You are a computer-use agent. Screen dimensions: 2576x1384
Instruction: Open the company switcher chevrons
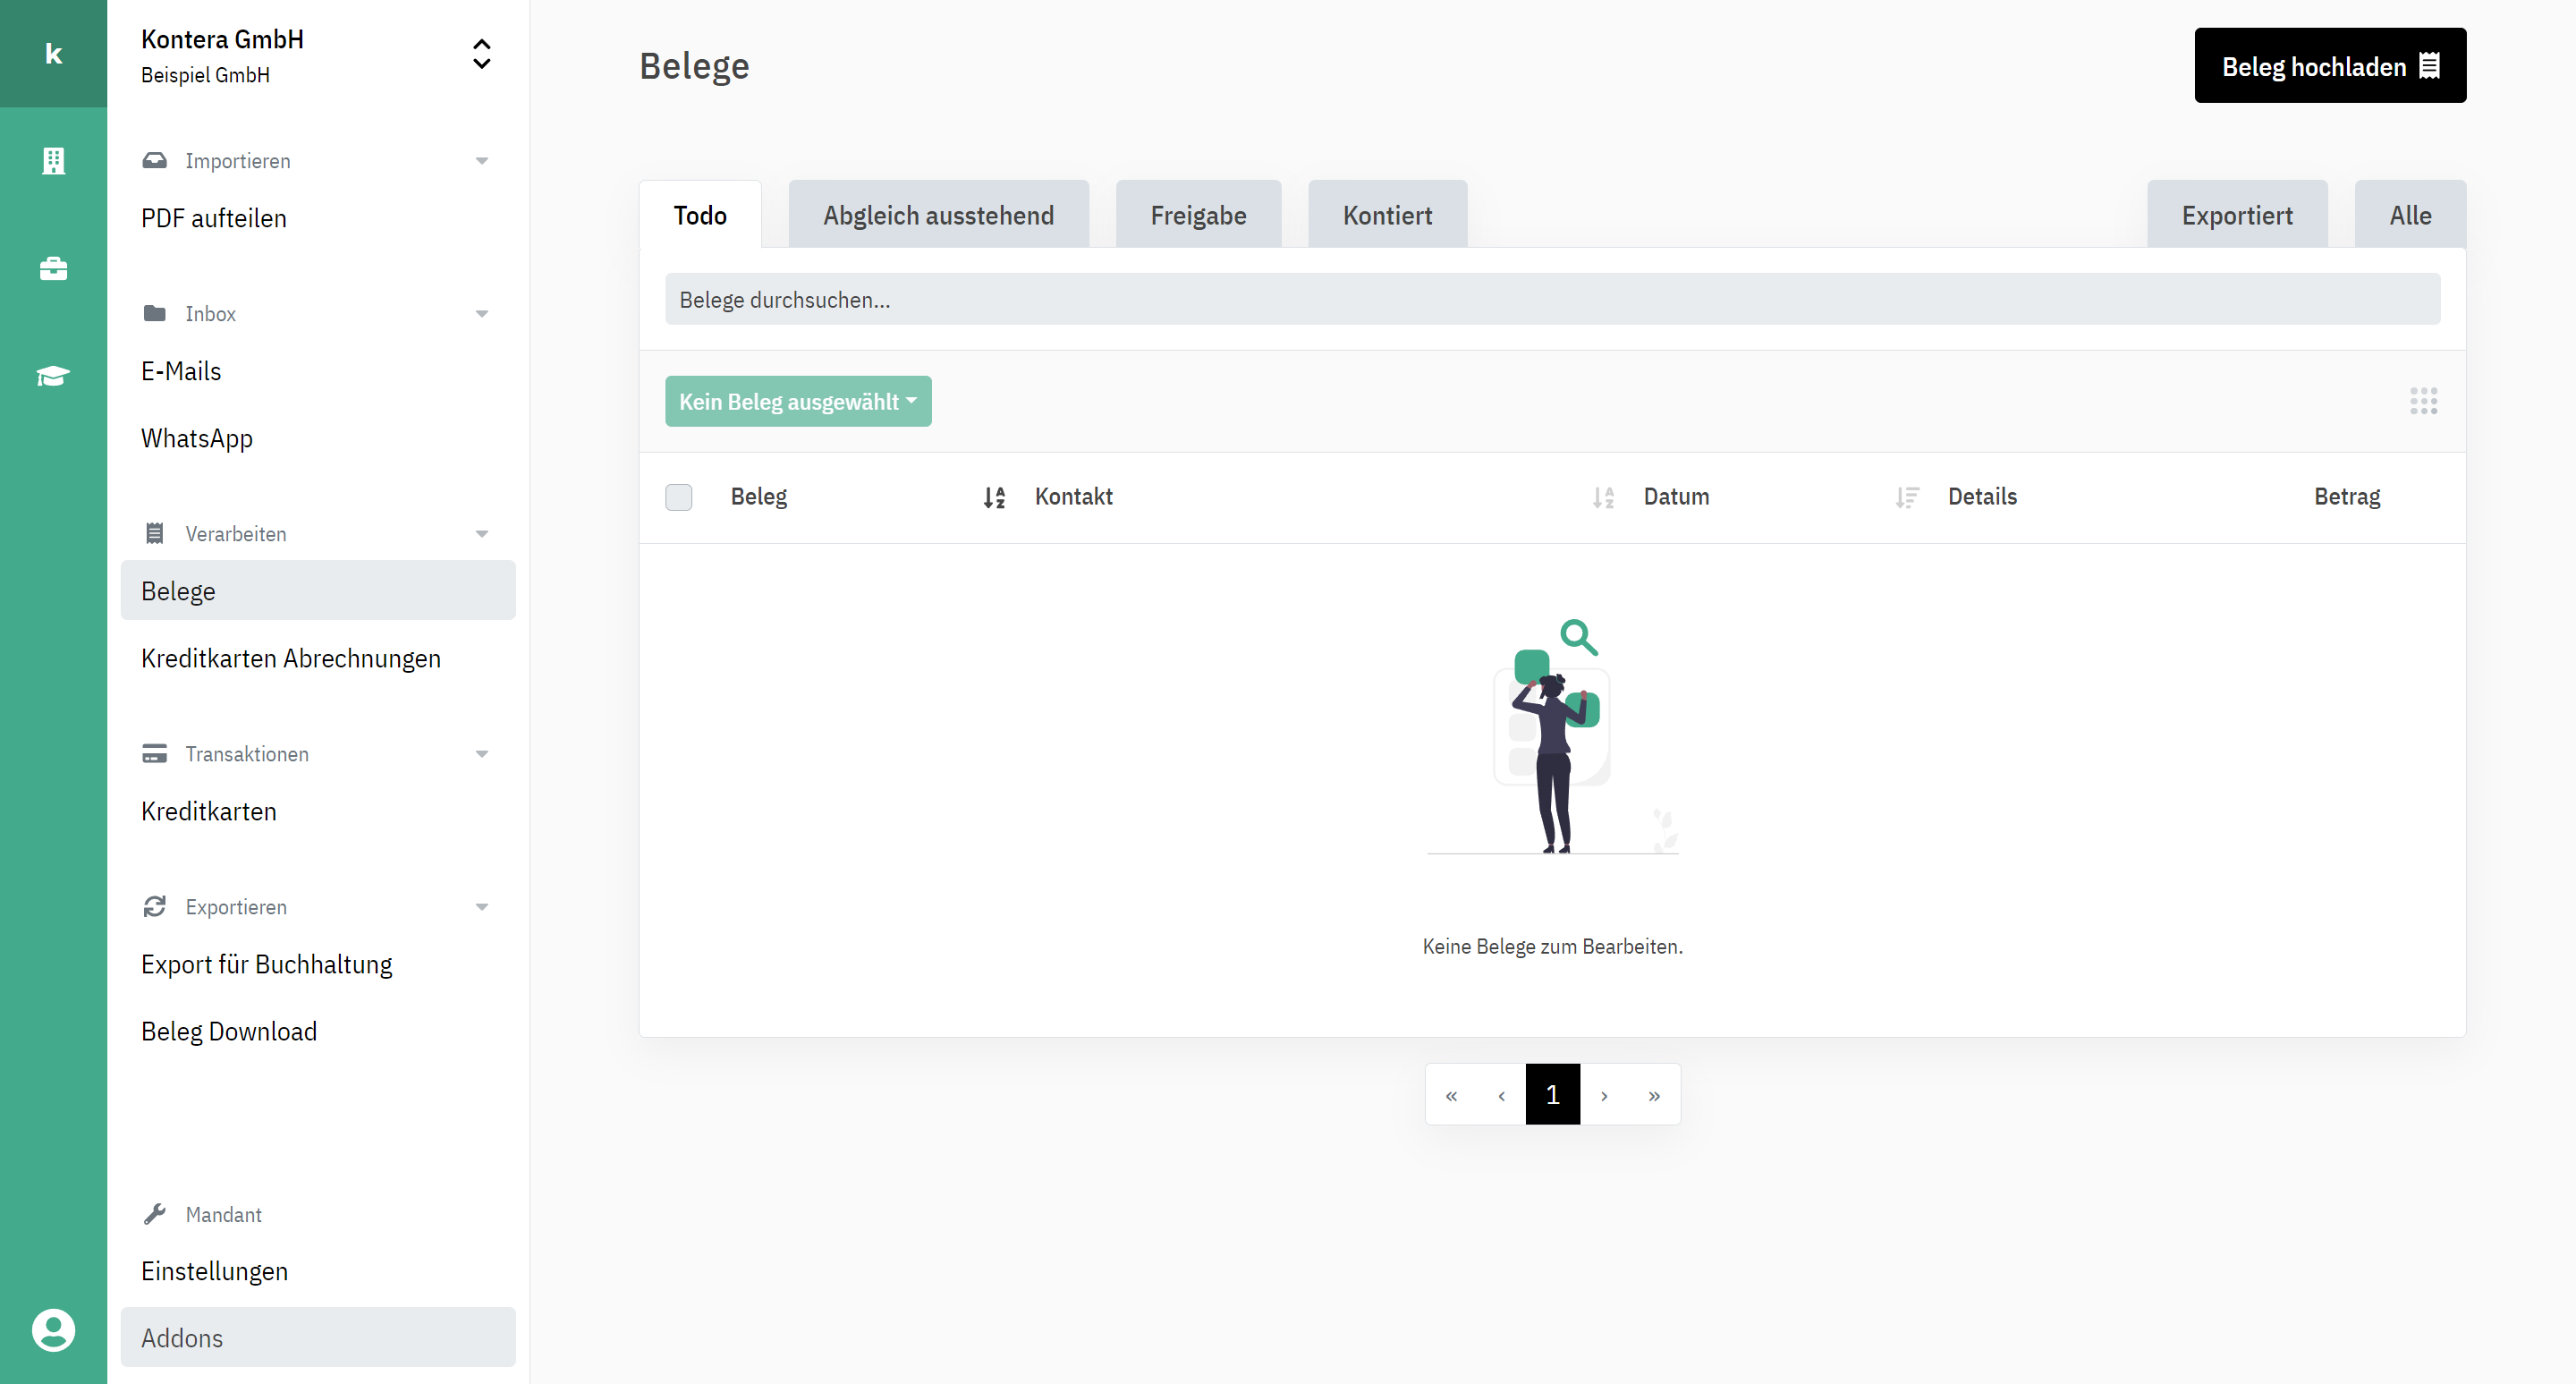[481, 54]
